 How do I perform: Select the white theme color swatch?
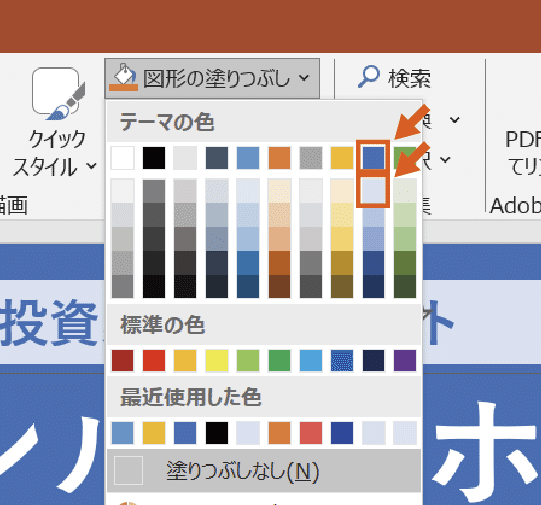pyautogui.click(x=122, y=158)
